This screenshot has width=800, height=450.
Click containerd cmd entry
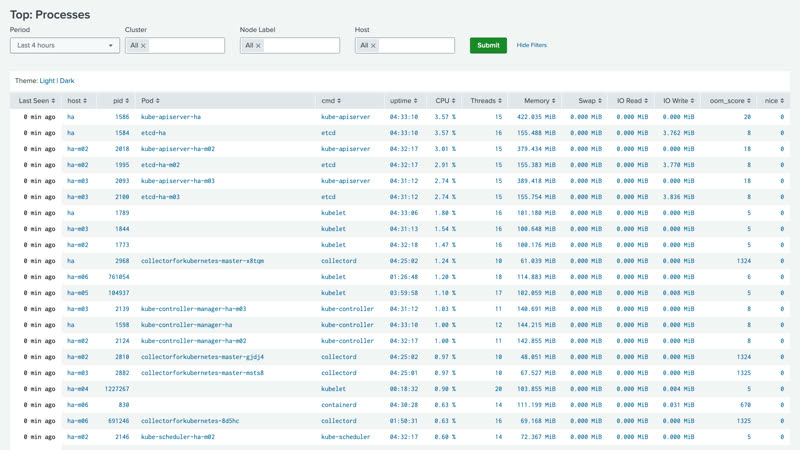click(x=339, y=405)
